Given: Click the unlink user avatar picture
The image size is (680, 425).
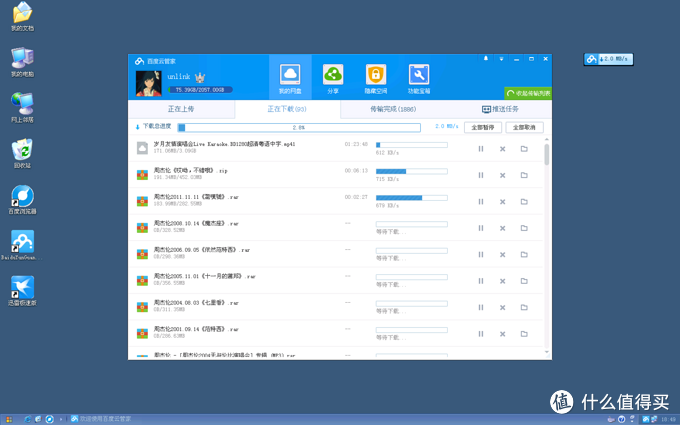Looking at the screenshot, I should click(148, 83).
